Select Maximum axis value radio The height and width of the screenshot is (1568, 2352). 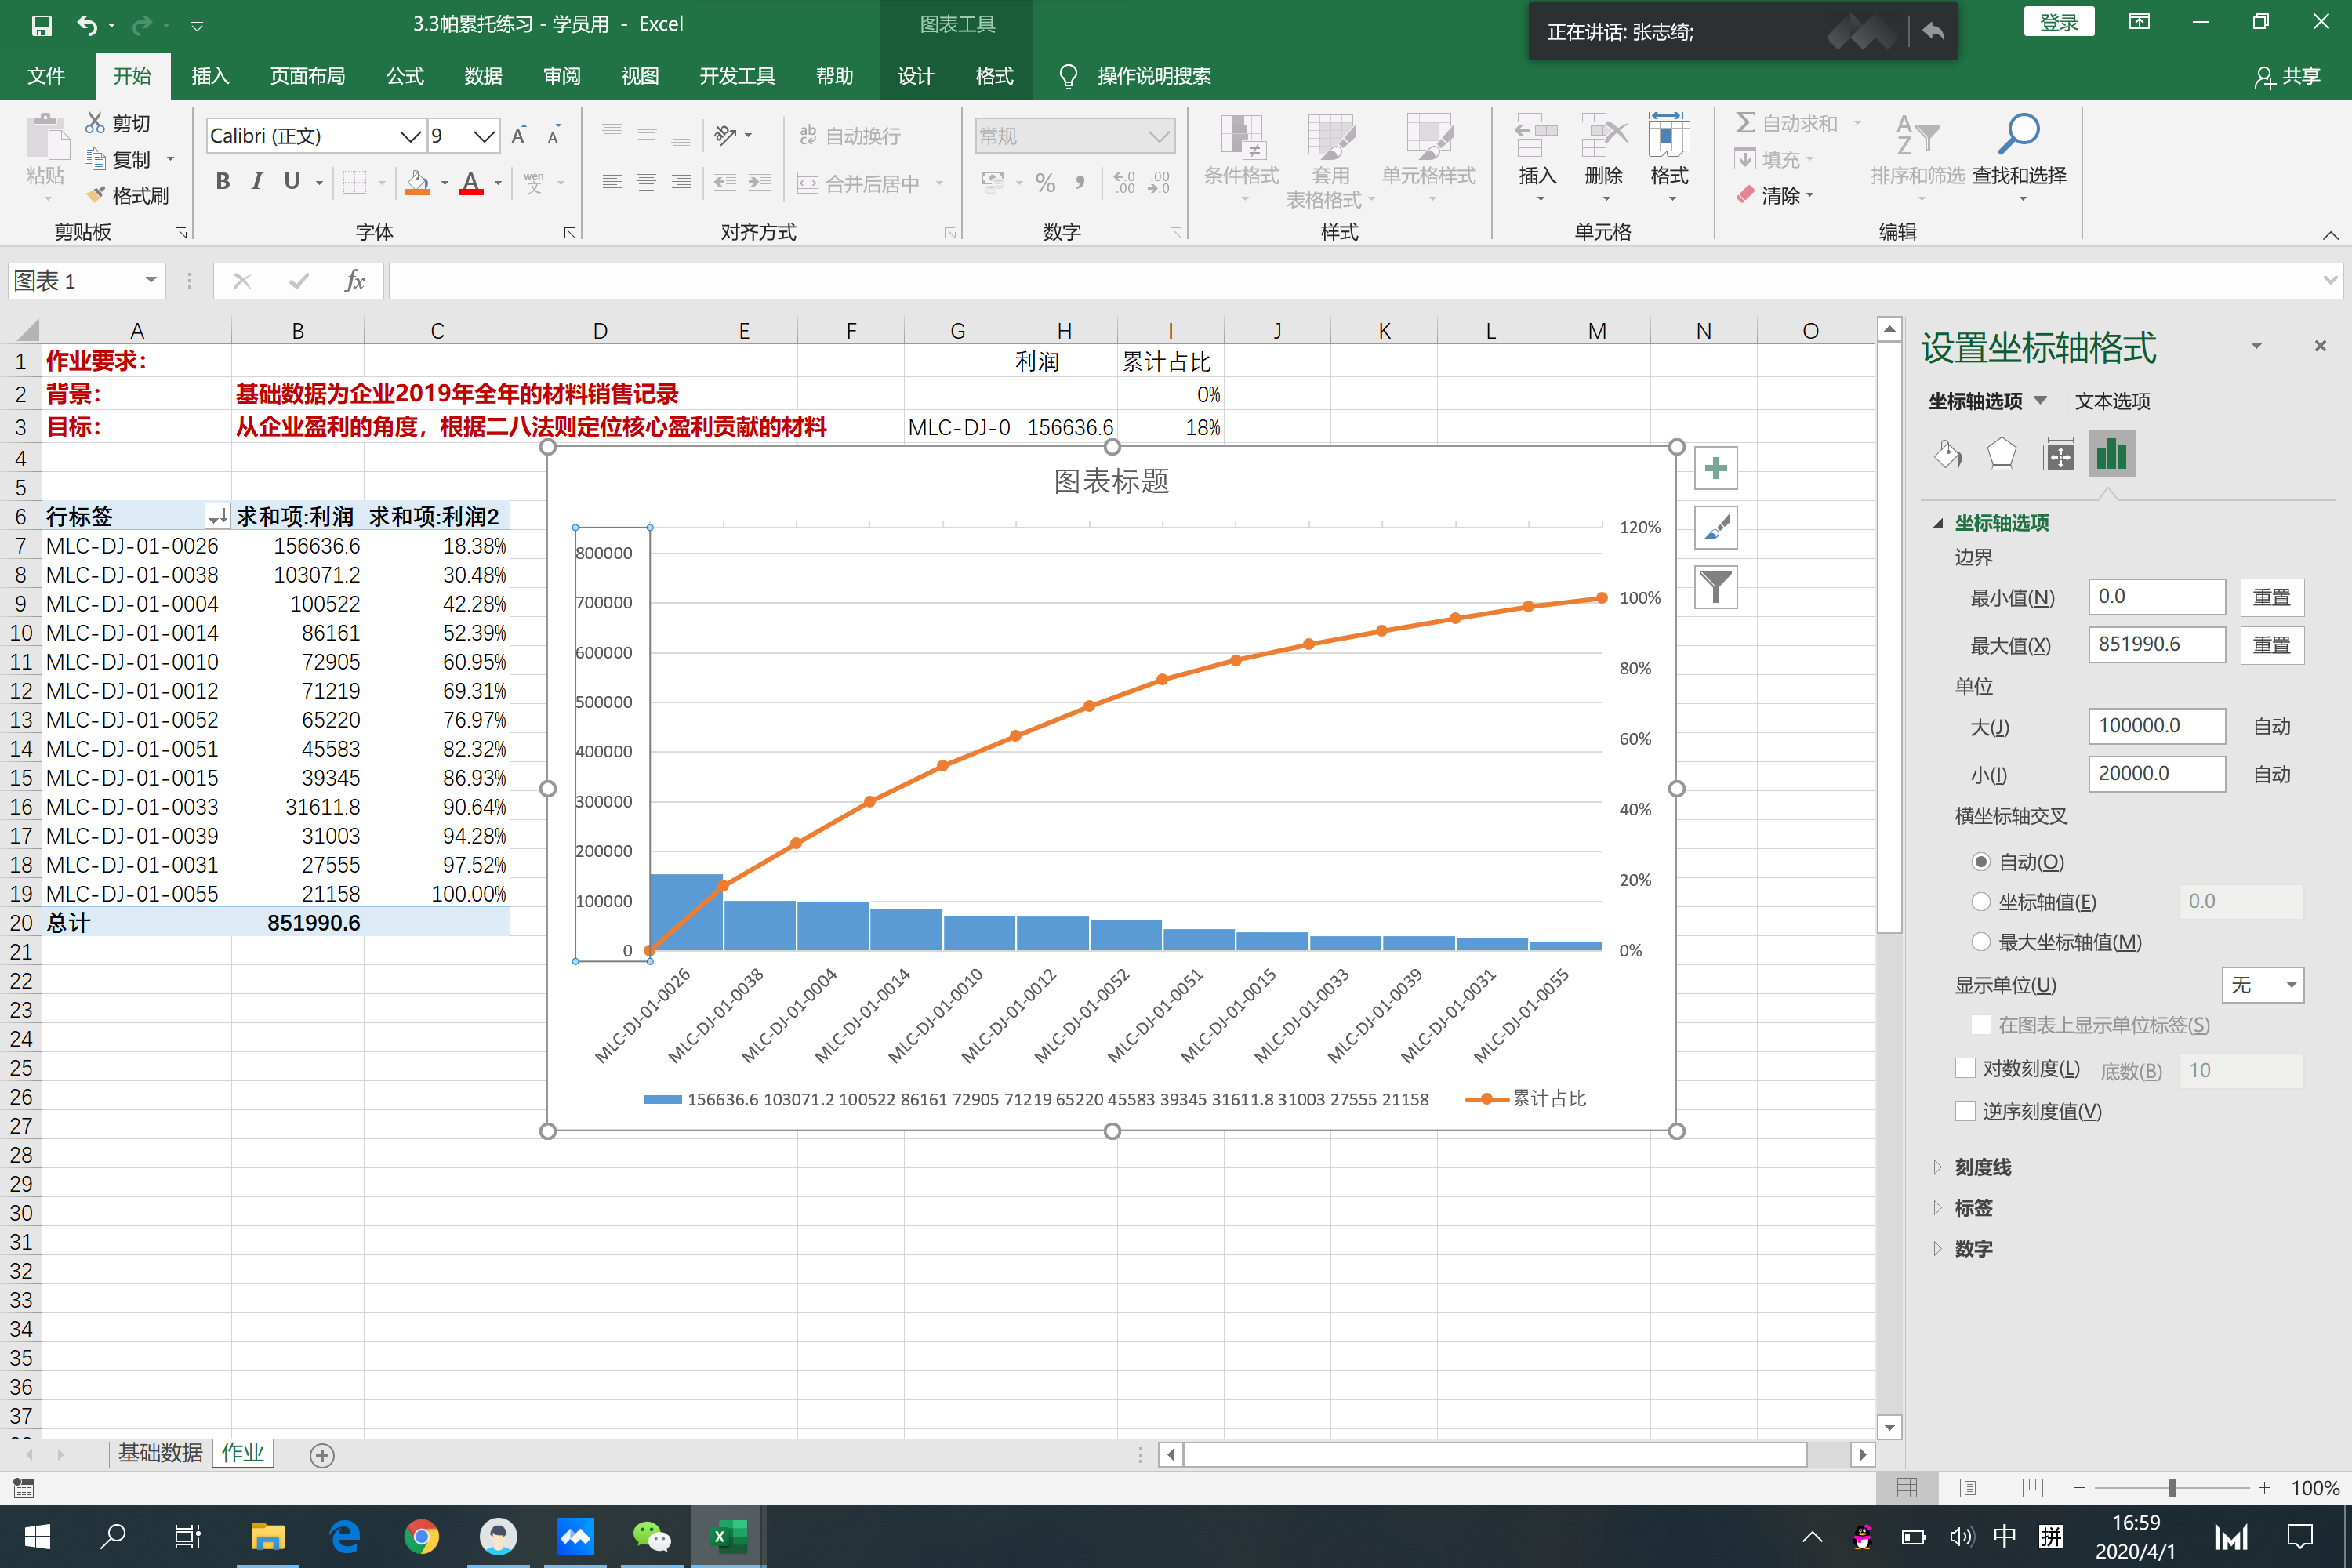[1980, 942]
